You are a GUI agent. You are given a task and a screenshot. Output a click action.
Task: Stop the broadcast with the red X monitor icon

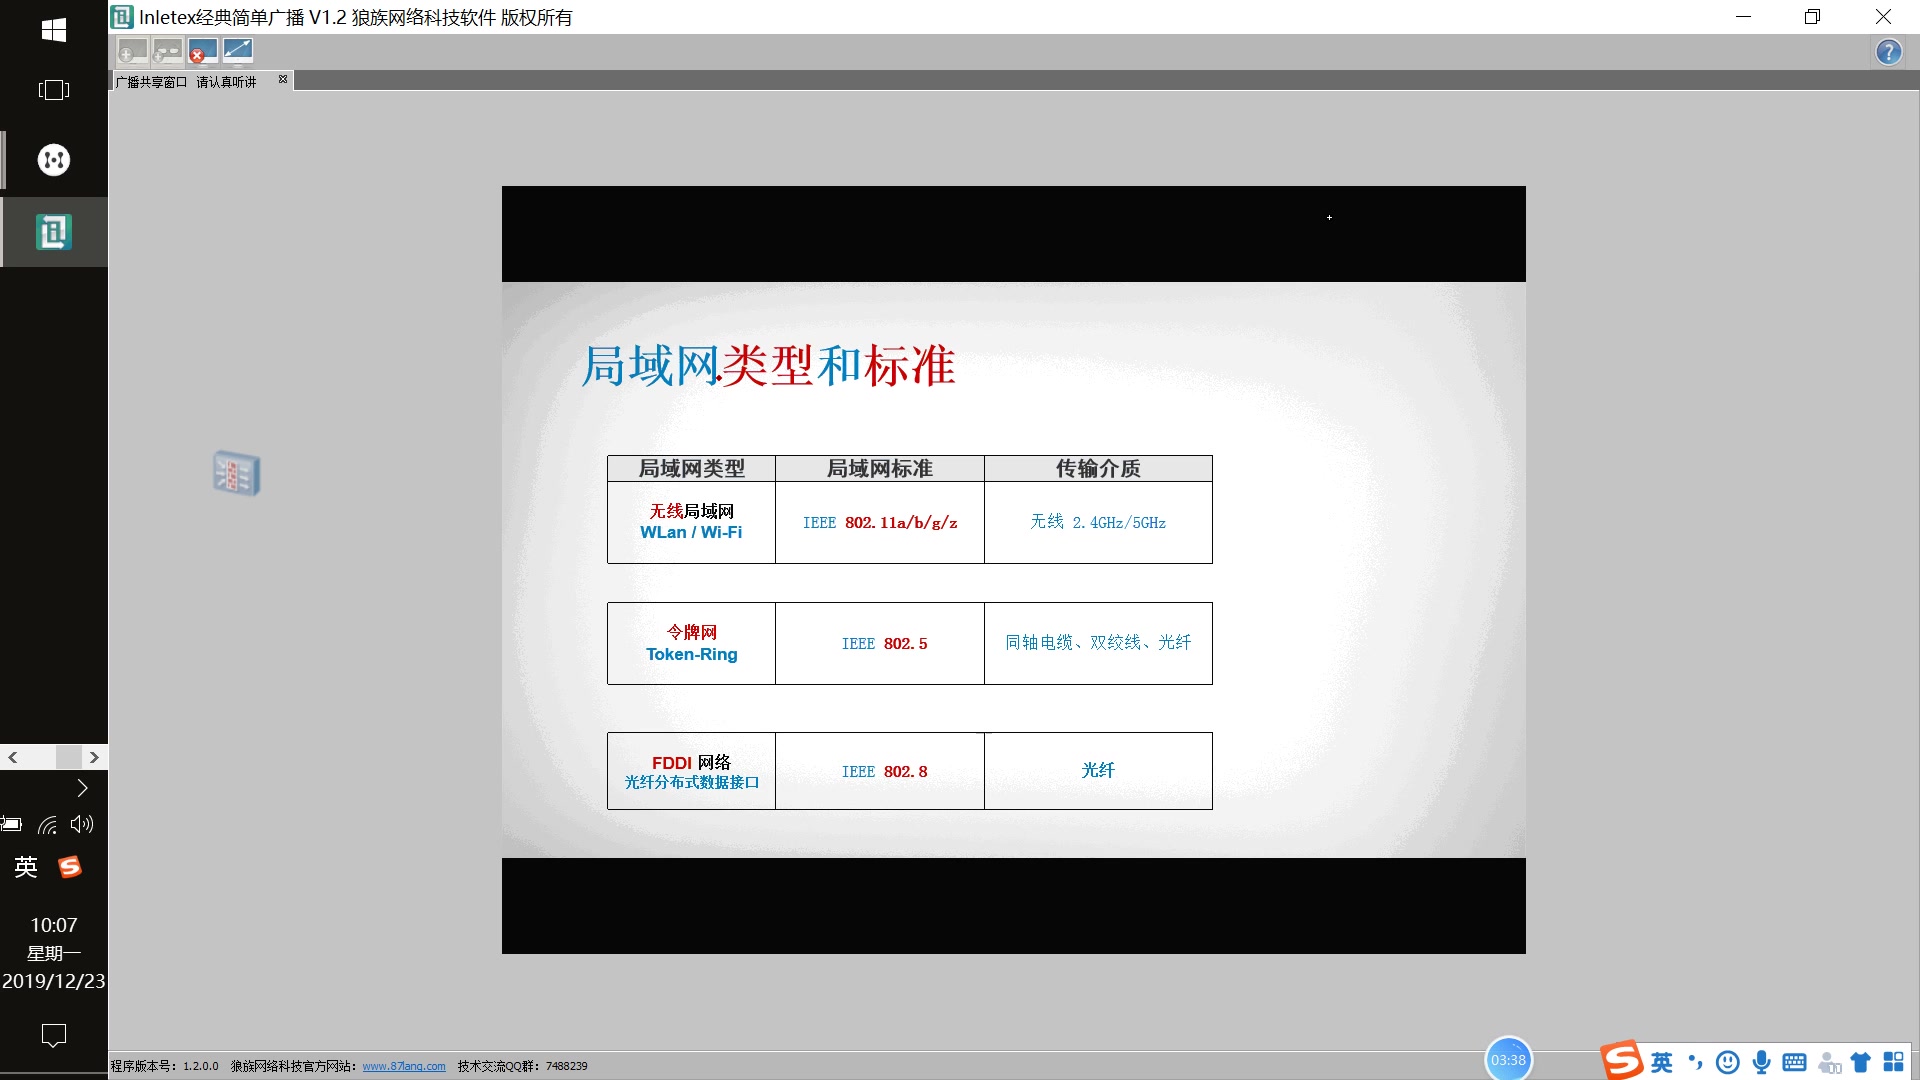click(x=203, y=51)
